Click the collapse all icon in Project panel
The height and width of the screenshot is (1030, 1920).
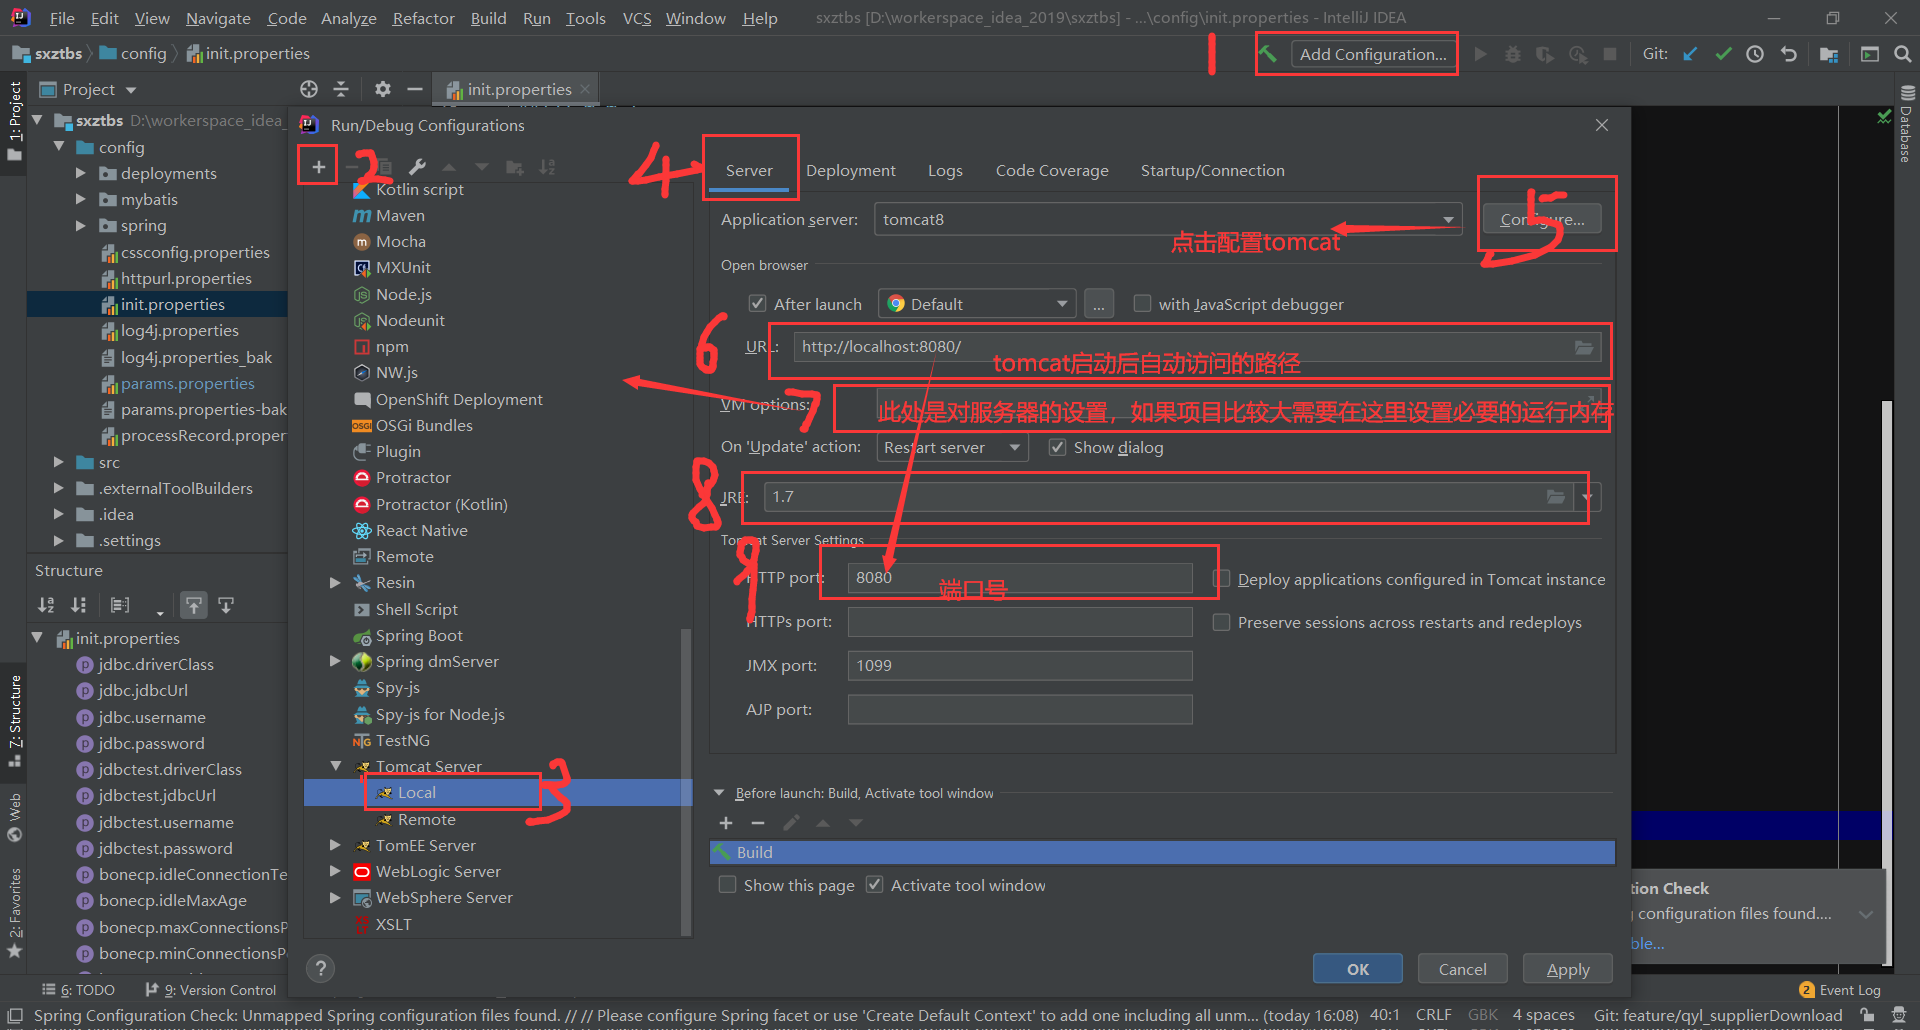coord(341,89)
